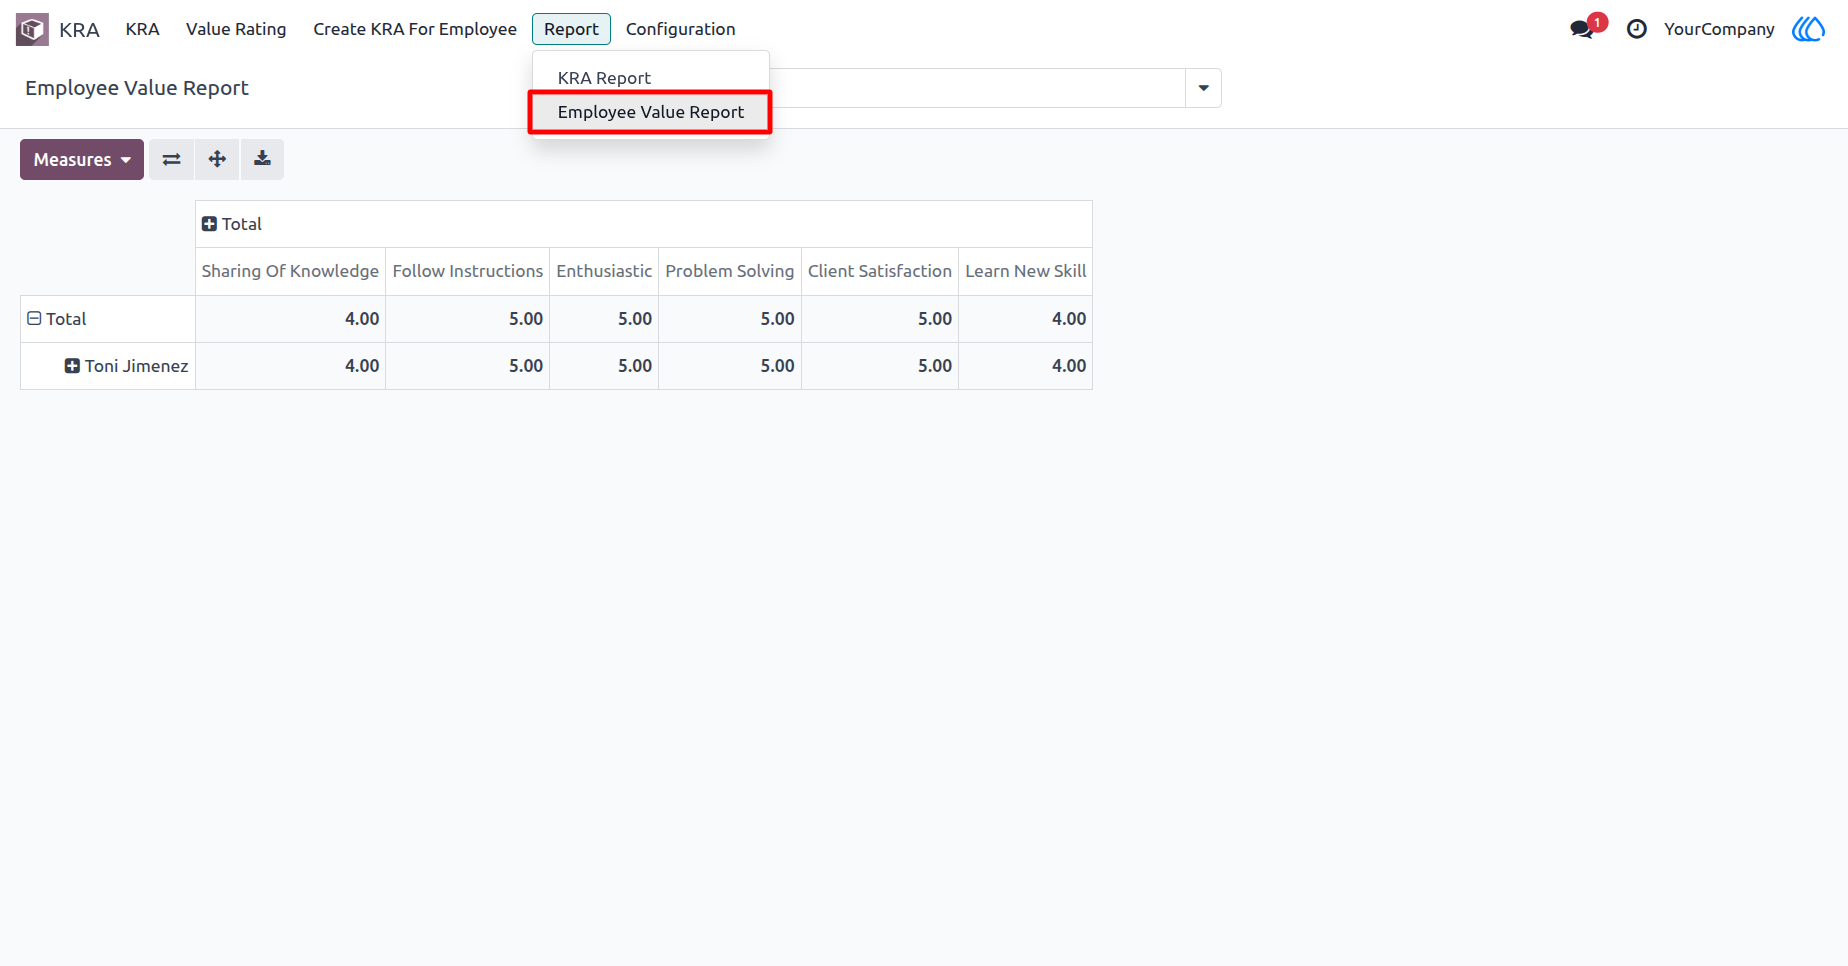Image resolution: width=1848 pixels, height=966 pixels.
Task: Open the activities clock icon
Action: [1637, 29]
